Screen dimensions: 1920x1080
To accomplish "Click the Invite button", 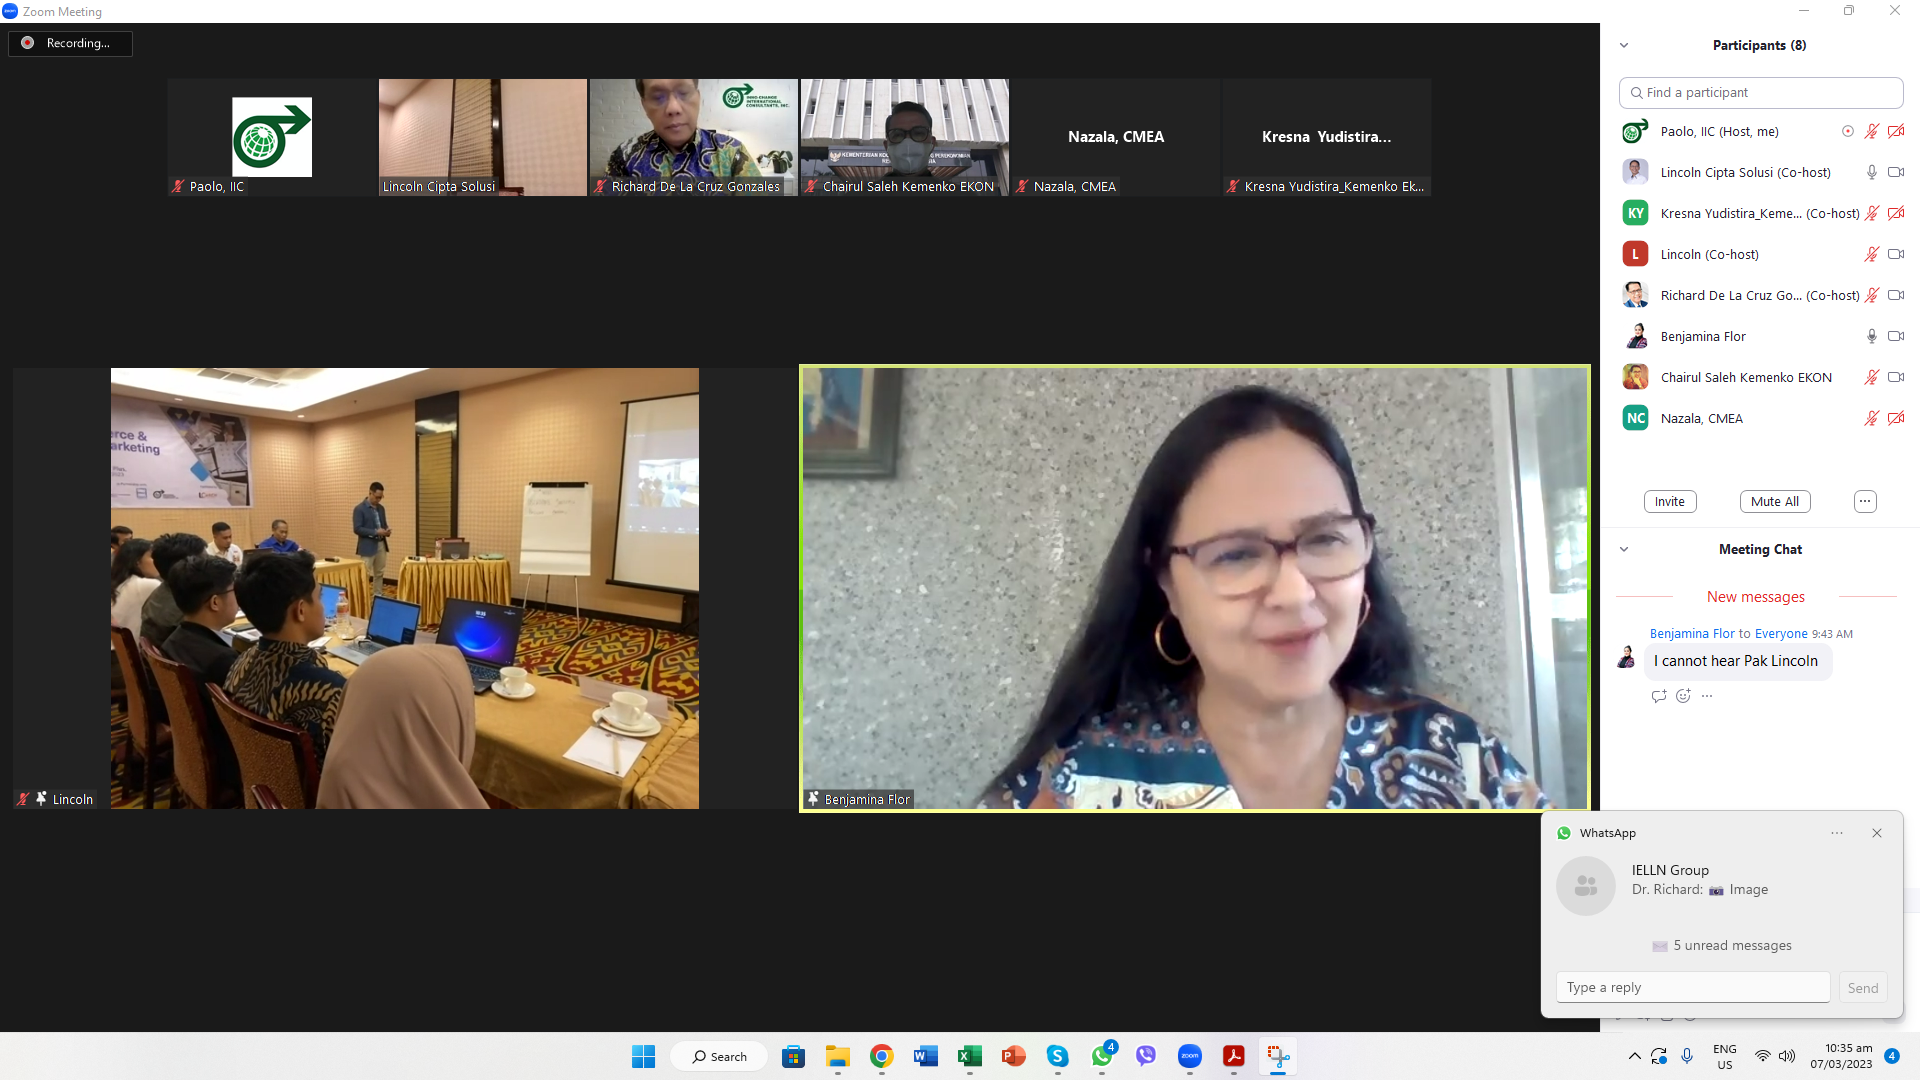I will pyautogui.click(x=1669, y=501).
